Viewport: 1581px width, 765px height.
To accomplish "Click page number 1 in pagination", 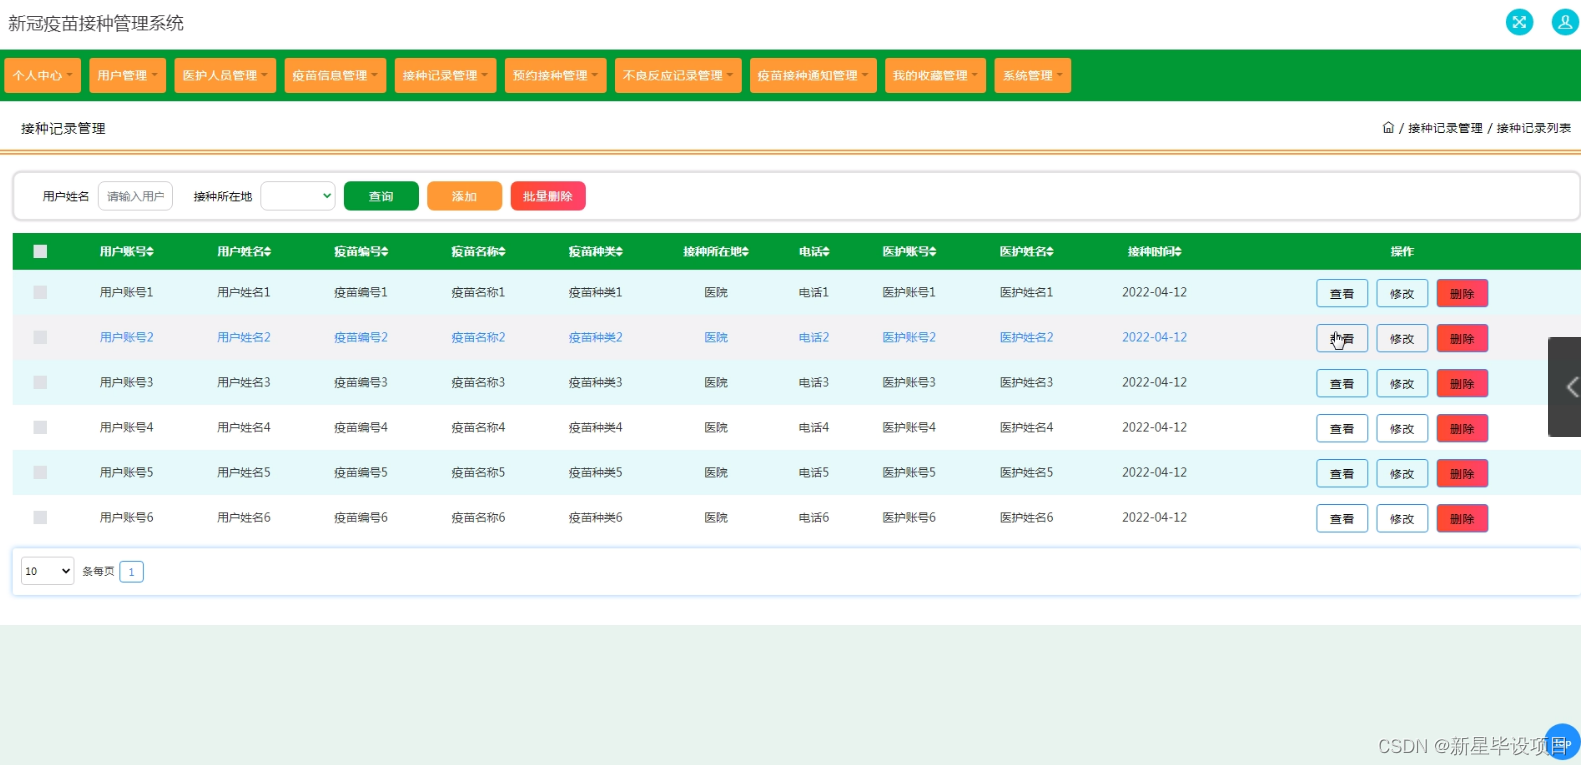I will point(131,572).
